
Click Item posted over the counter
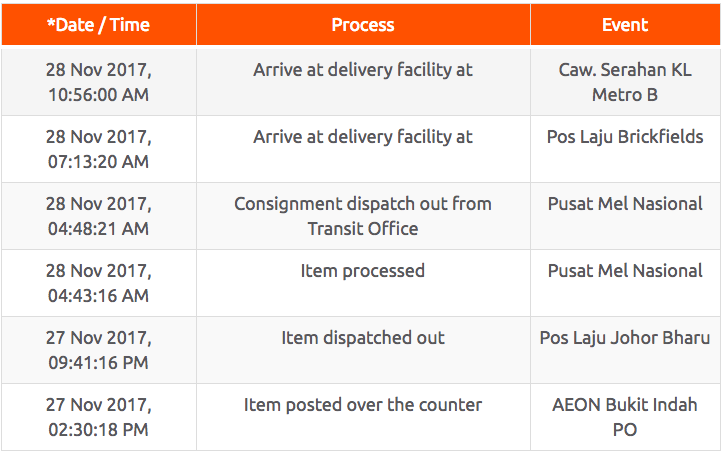coord(363,405)
